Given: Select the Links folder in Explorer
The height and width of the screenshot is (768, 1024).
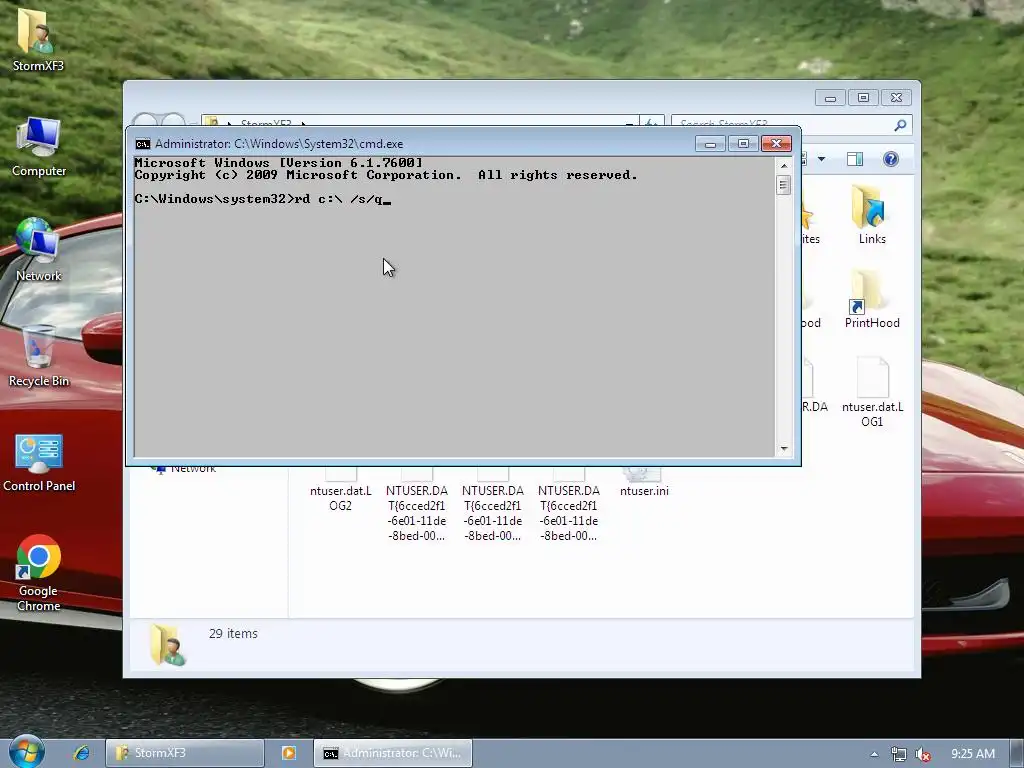Looking at the screenshot, I should (x=872, y=215).
